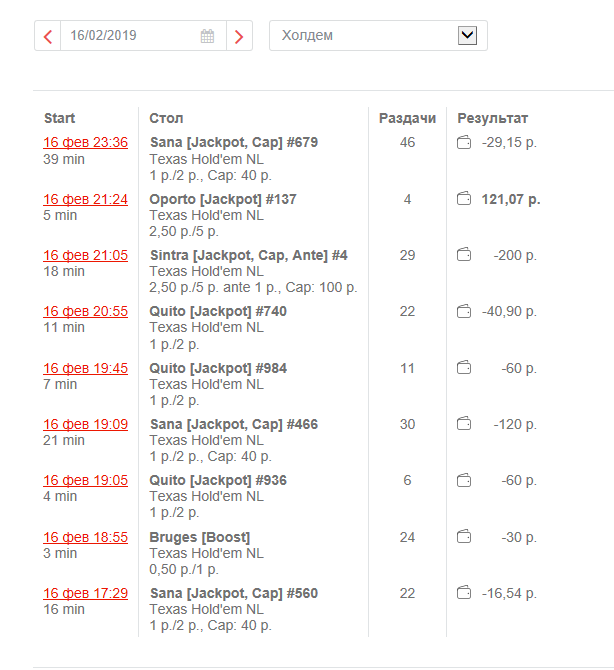Open session link 16 фев 21:05

pos(85,255)
